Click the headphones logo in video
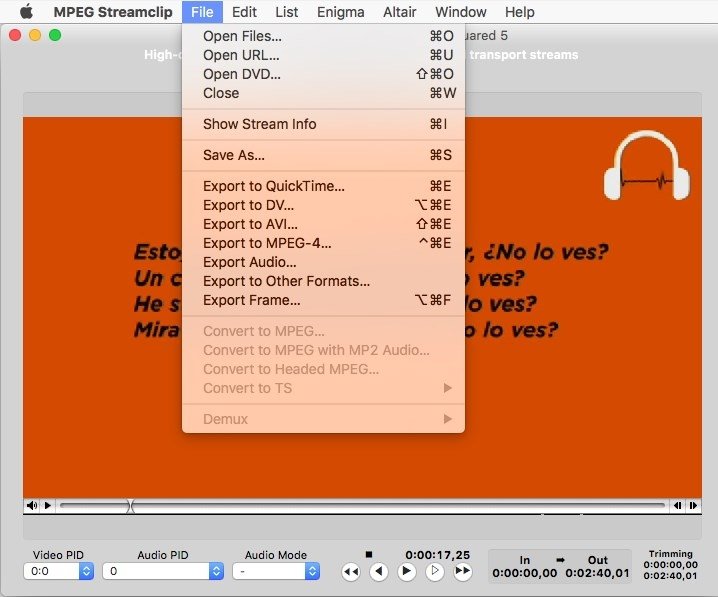Viewport: 718px width, 597px height. [x=647, y=166]
